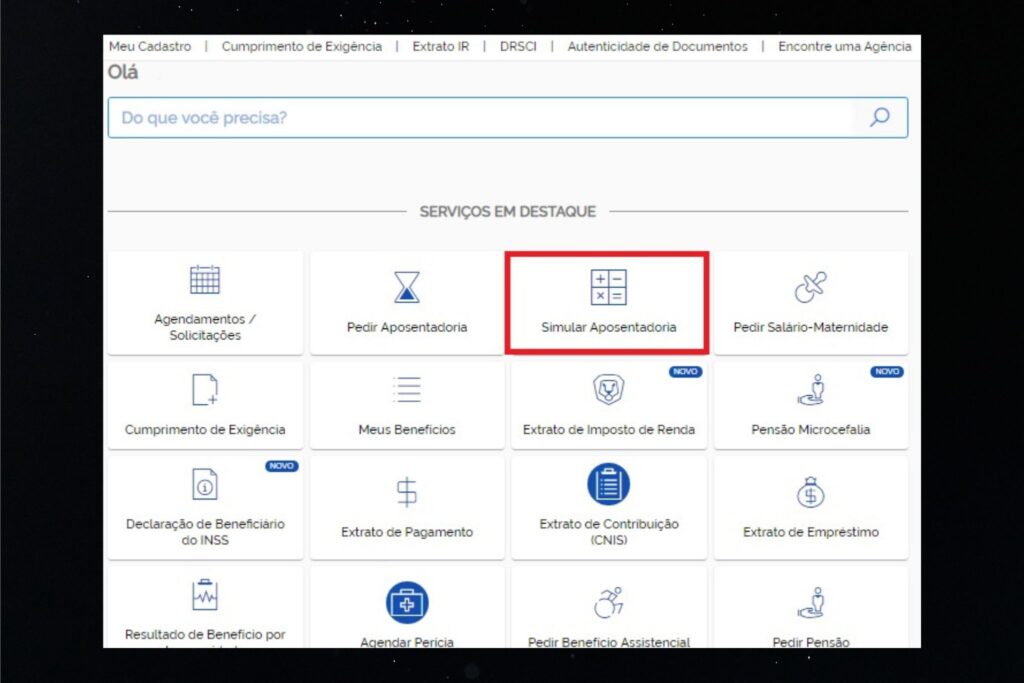
Task: Open Extrato de Contribuição (CNIS) clipboard icon
Action: (608, 482)
